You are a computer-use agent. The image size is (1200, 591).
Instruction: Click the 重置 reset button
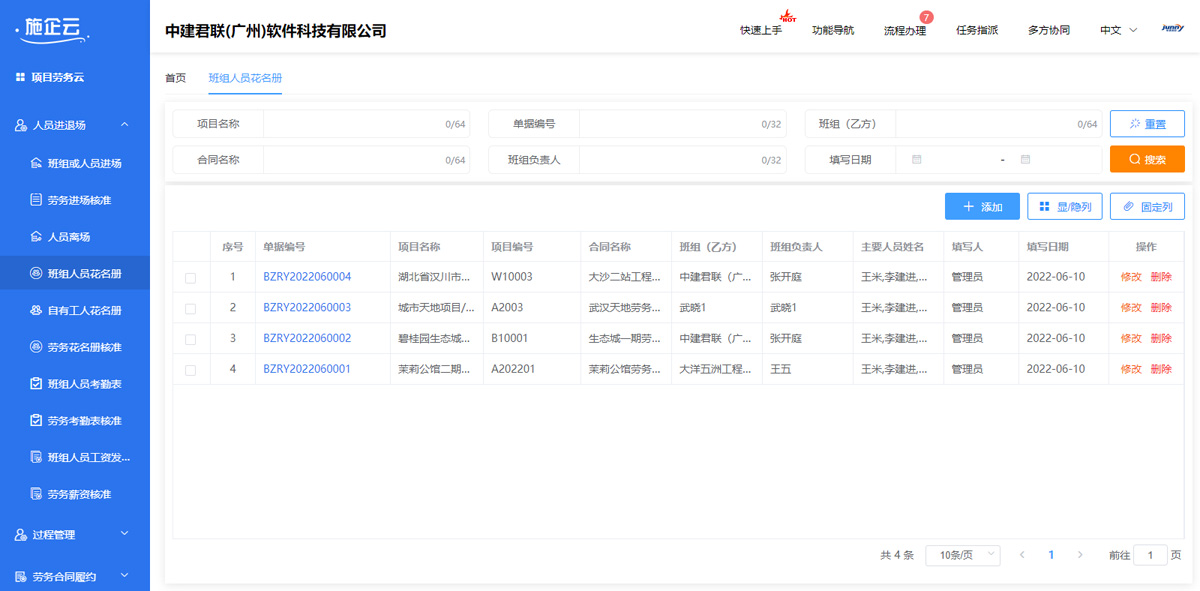tap(1147, 124)
